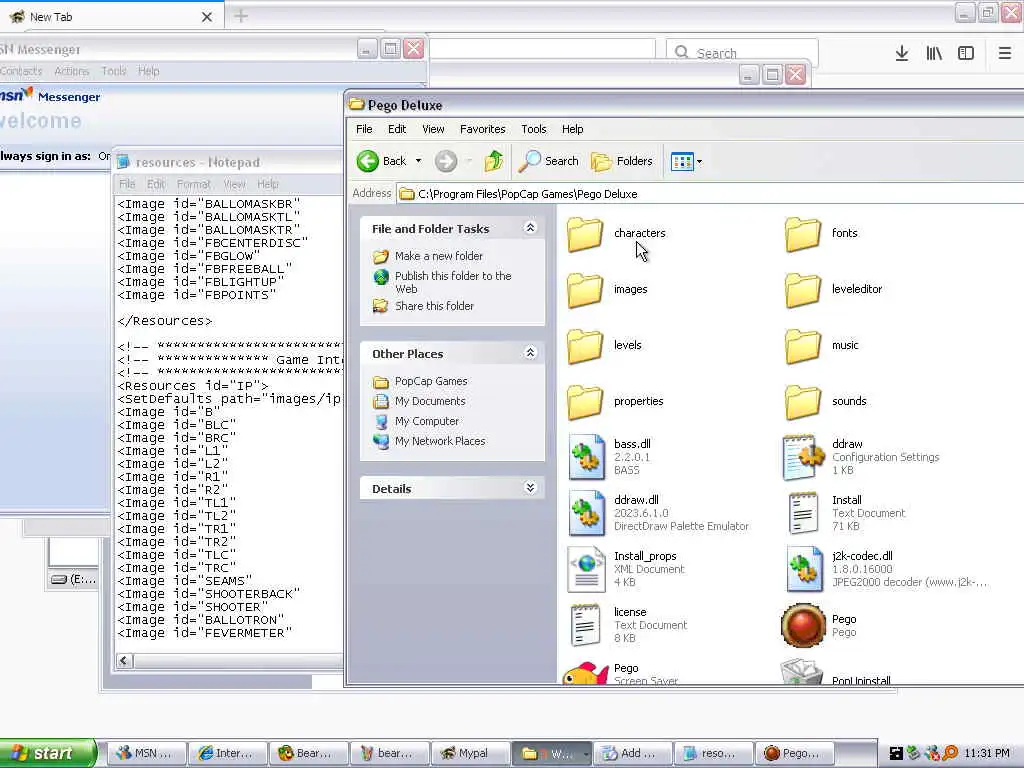Open the View menu in Pego Deluxe
The width and height of the screenshot is (1024, 768).
(432, 129)
